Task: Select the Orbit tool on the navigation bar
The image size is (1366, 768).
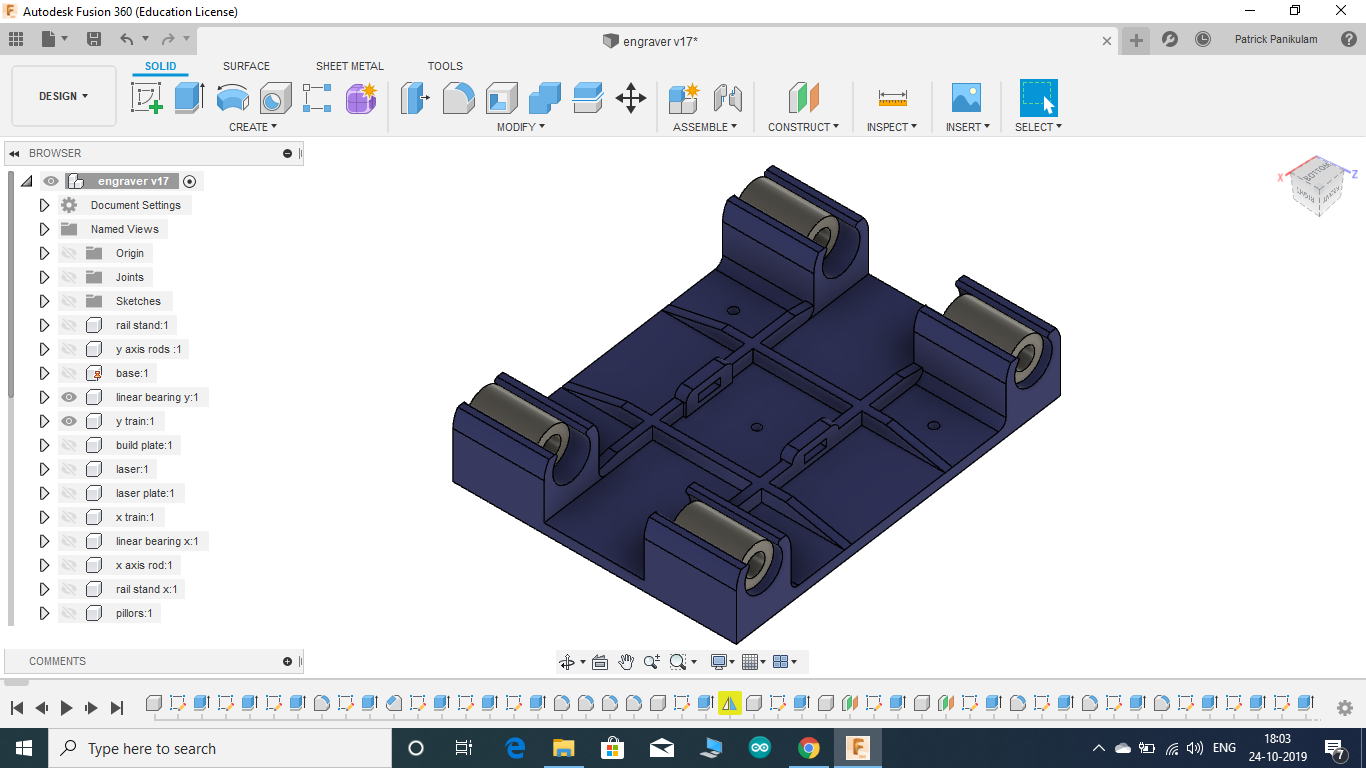Action: click(568, 661)
